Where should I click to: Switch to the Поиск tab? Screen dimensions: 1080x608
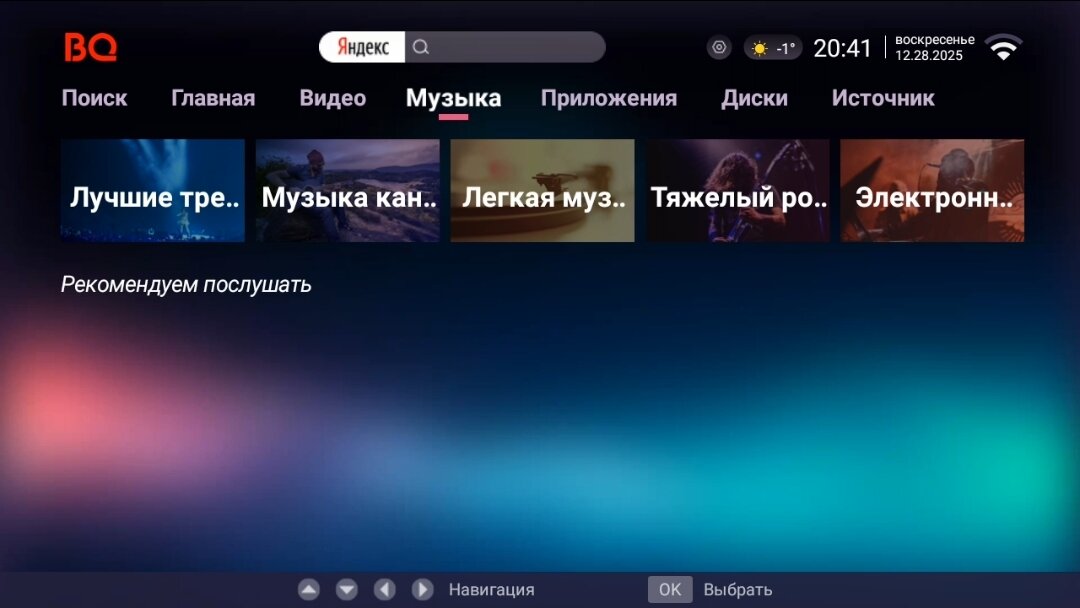(94, 98)
